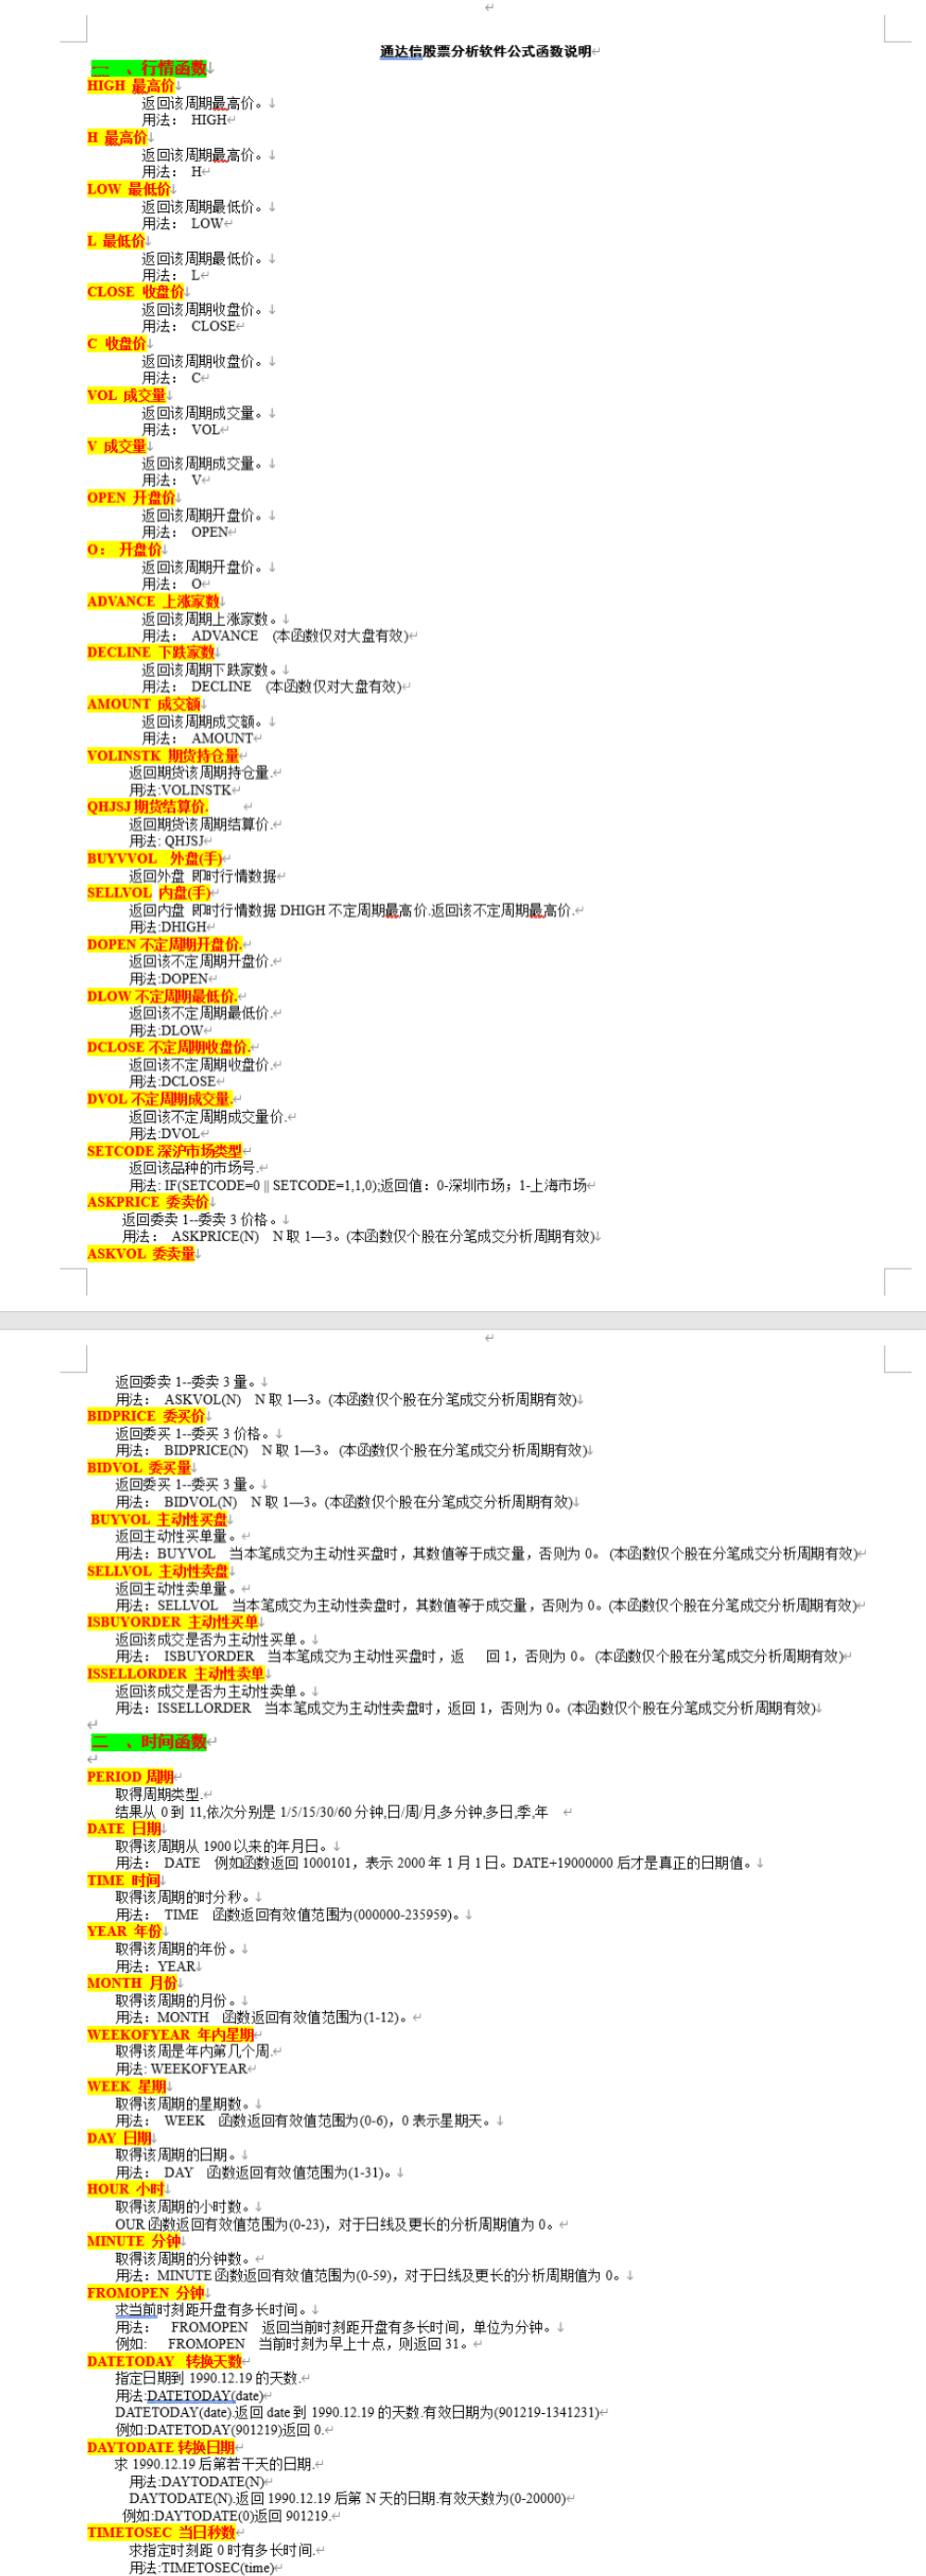Click the heading 'BUYVOL 主动性买盘'

tap(159, 1520)
